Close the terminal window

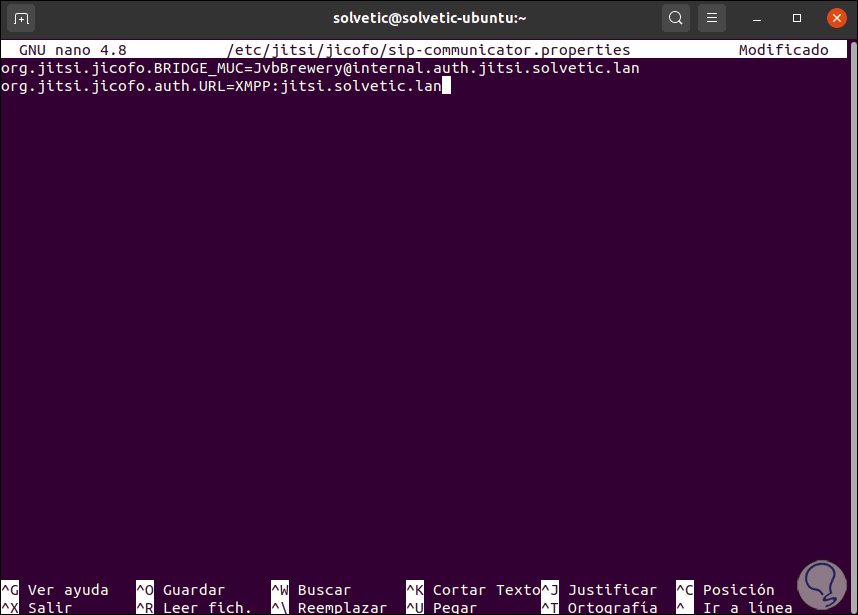(x=837, y=18)
